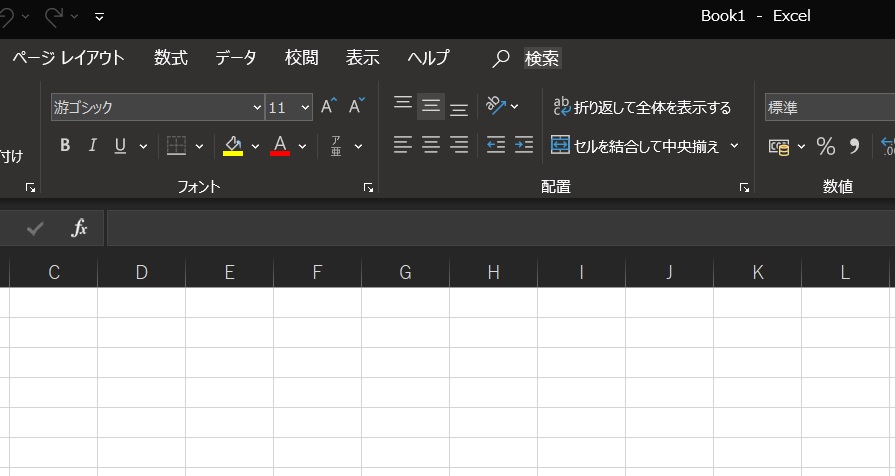Open the font size 11 dropdown
This screenshot has height=476, width=895.
[x=305, y=107]
